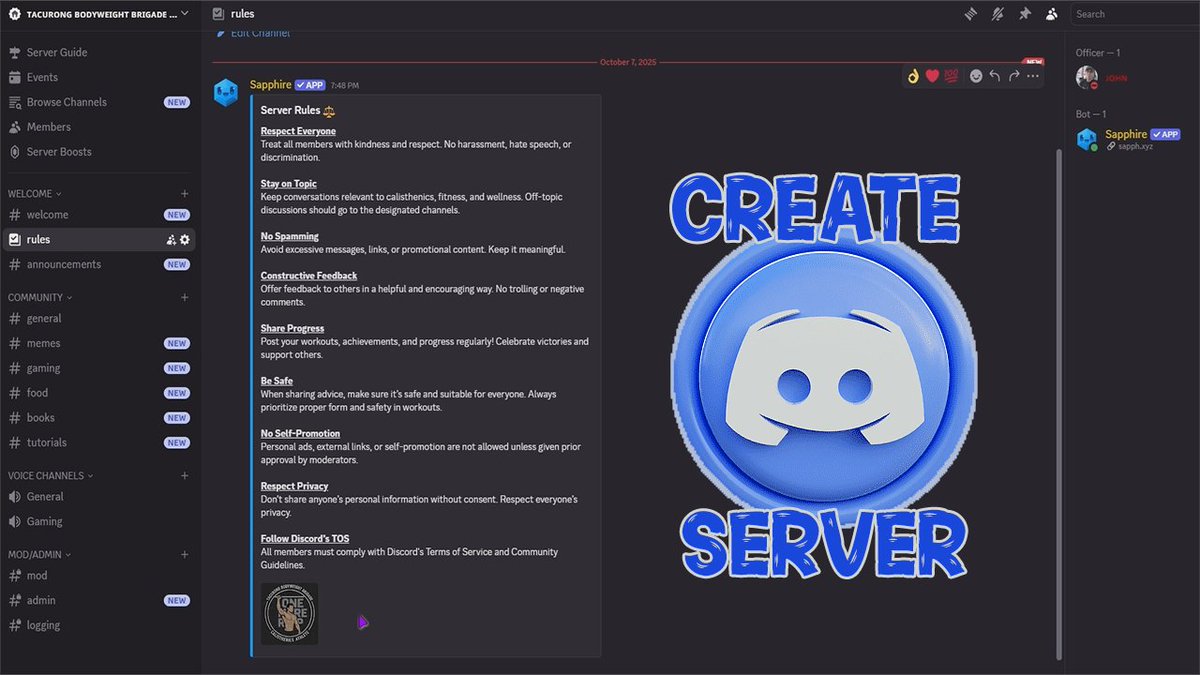Click the rules channel name in header
Screen dimensions: 1200x675
point(242,14)
